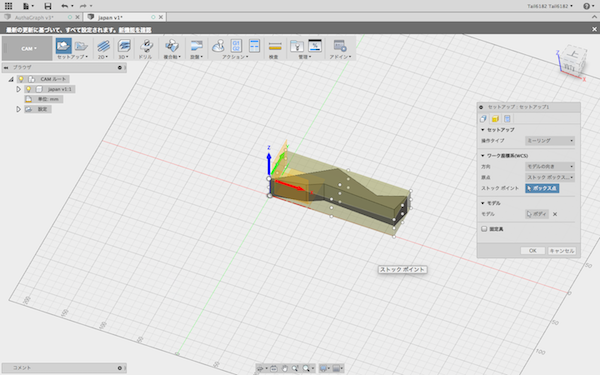600x375 pixels.
Task: Open the 3D milling operations icon
Action: (124, 46)
